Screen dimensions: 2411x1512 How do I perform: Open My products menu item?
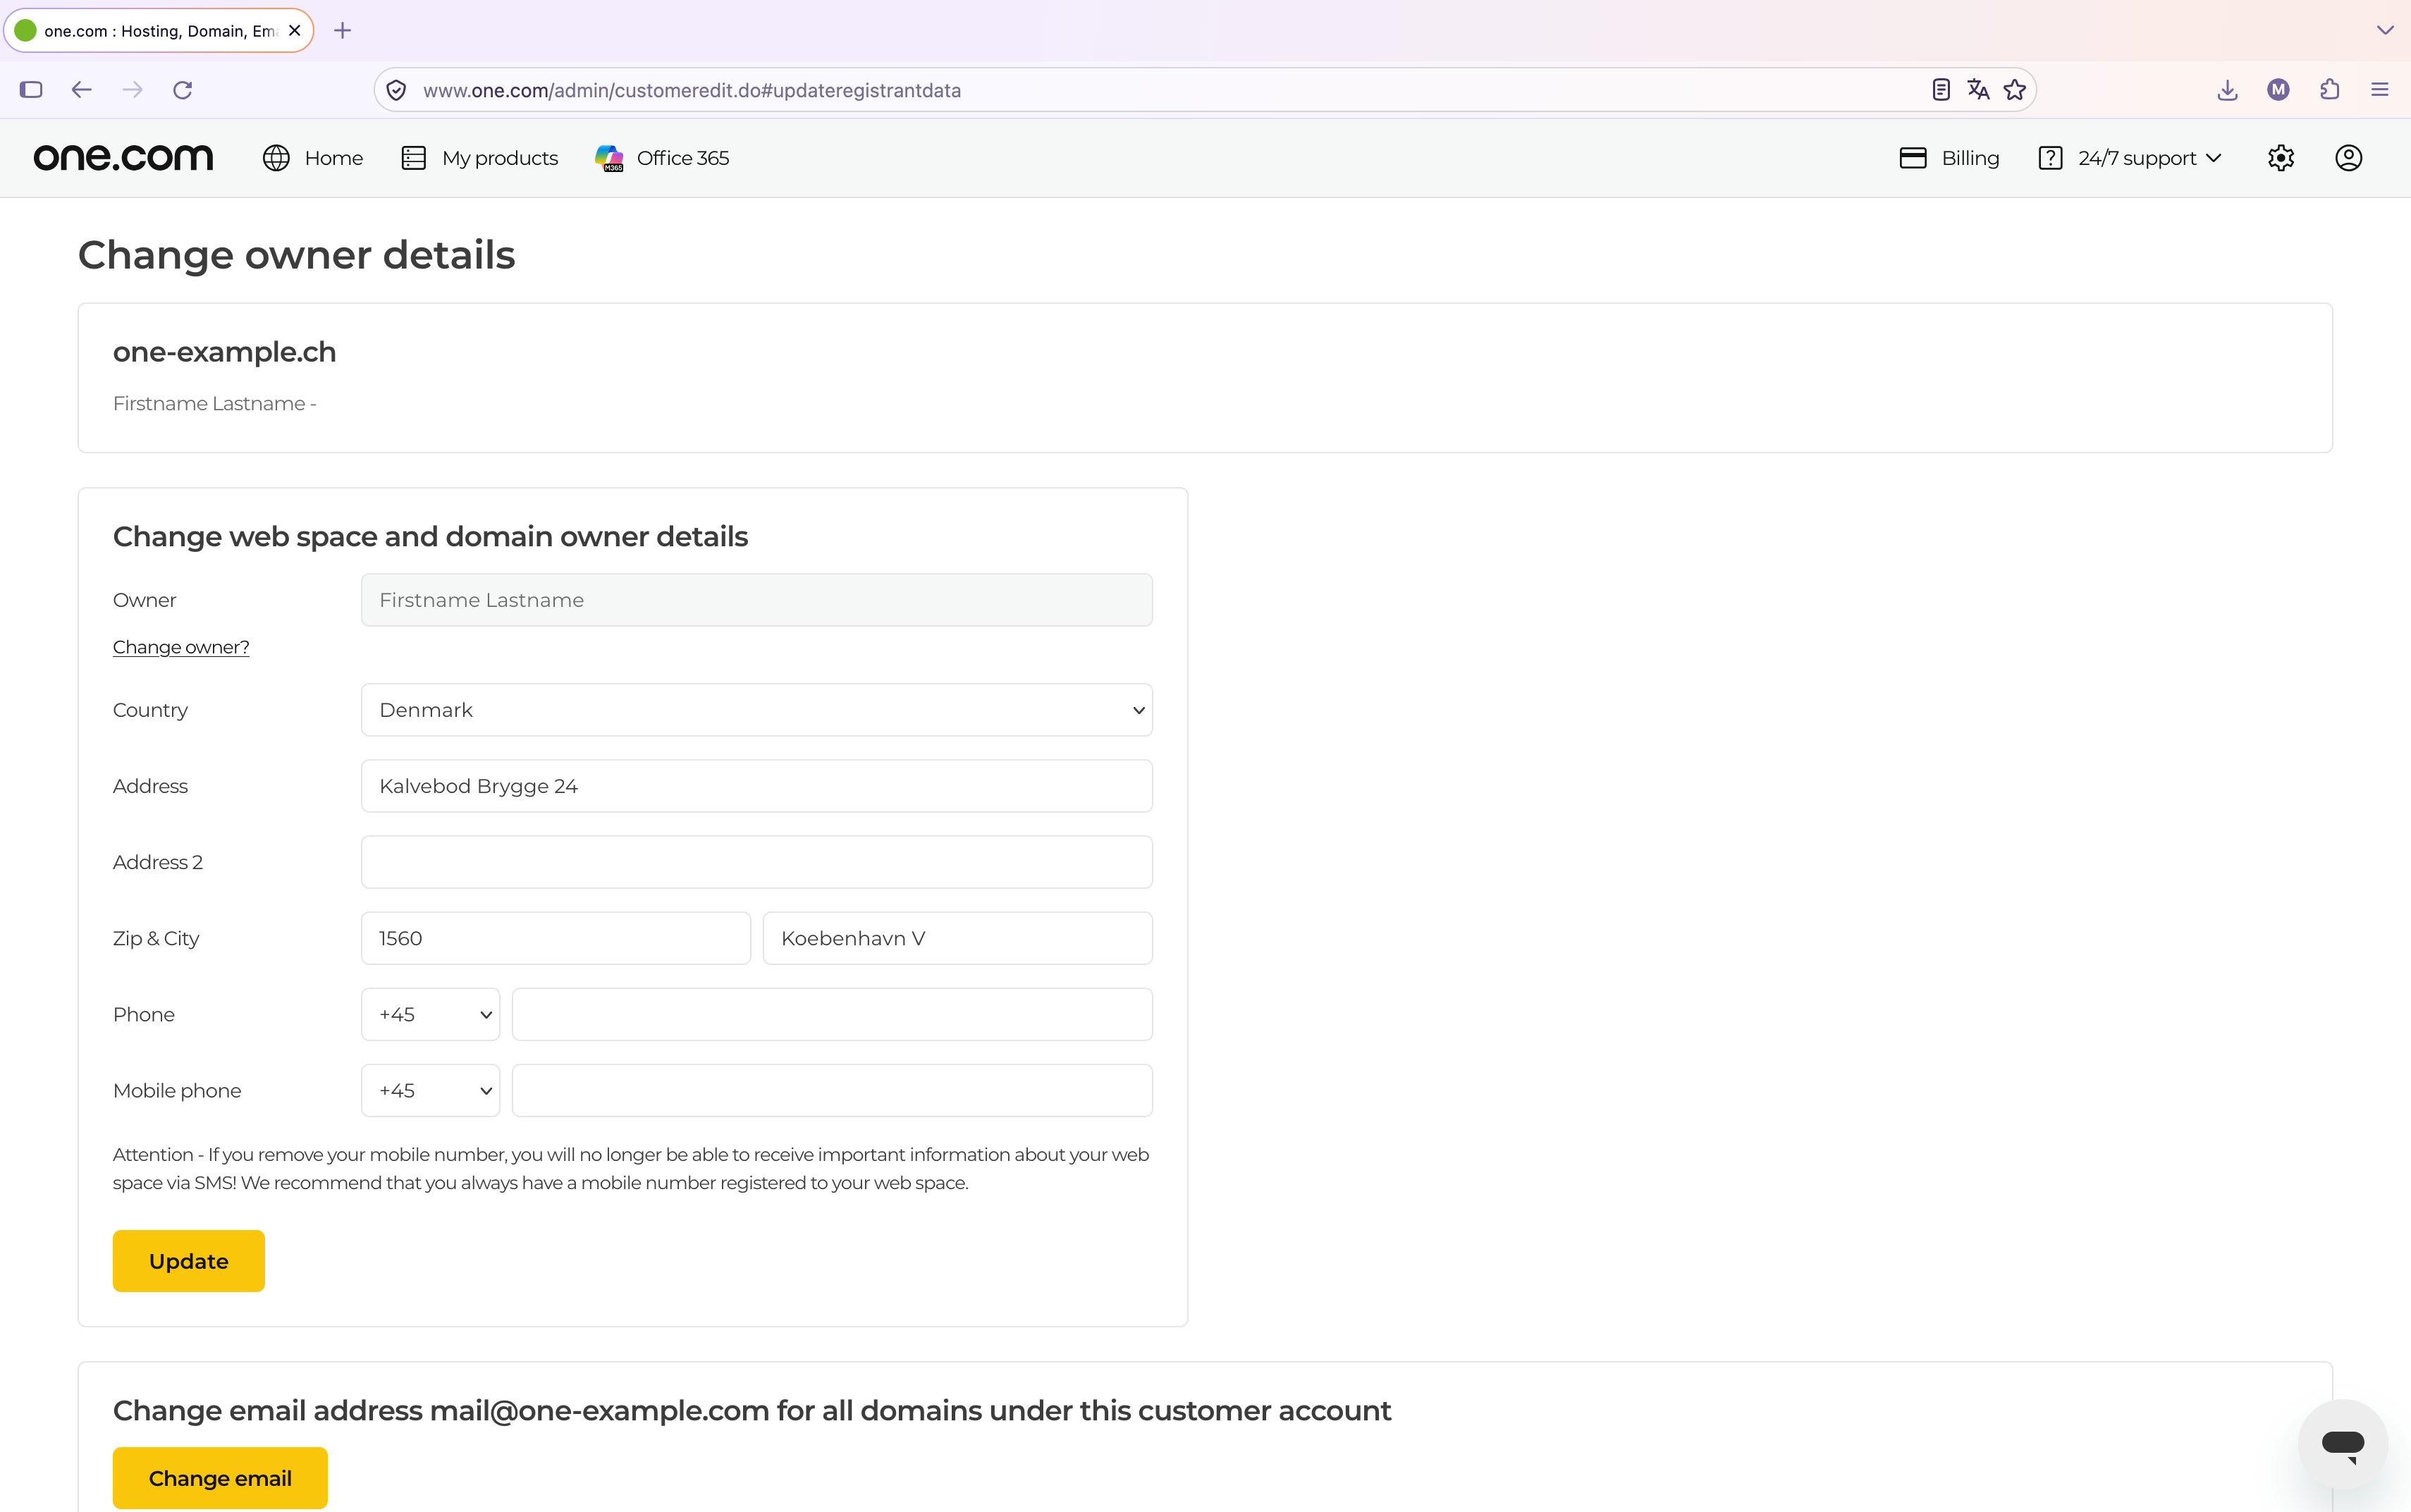click(x=499, y=158)
